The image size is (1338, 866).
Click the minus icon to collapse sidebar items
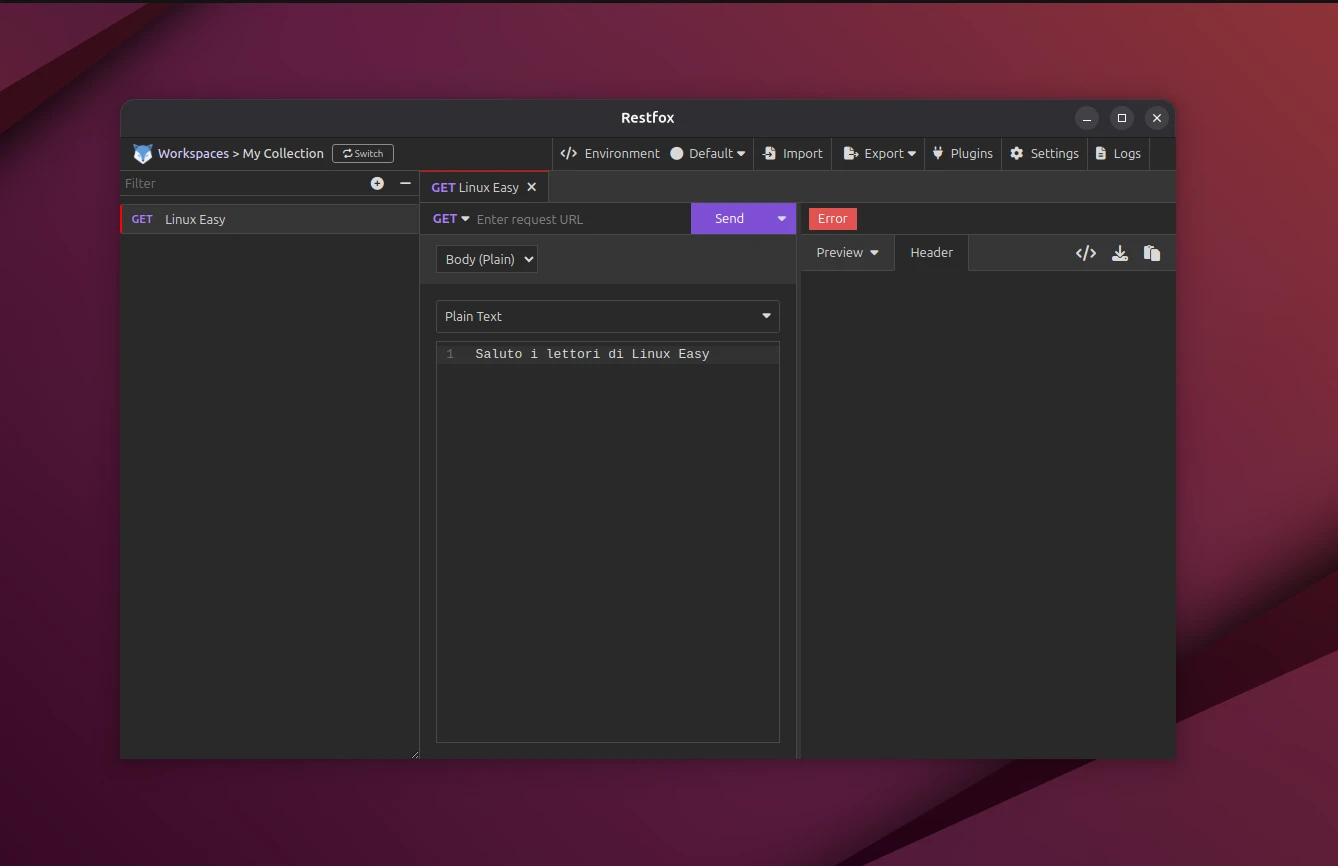(405, 183)
